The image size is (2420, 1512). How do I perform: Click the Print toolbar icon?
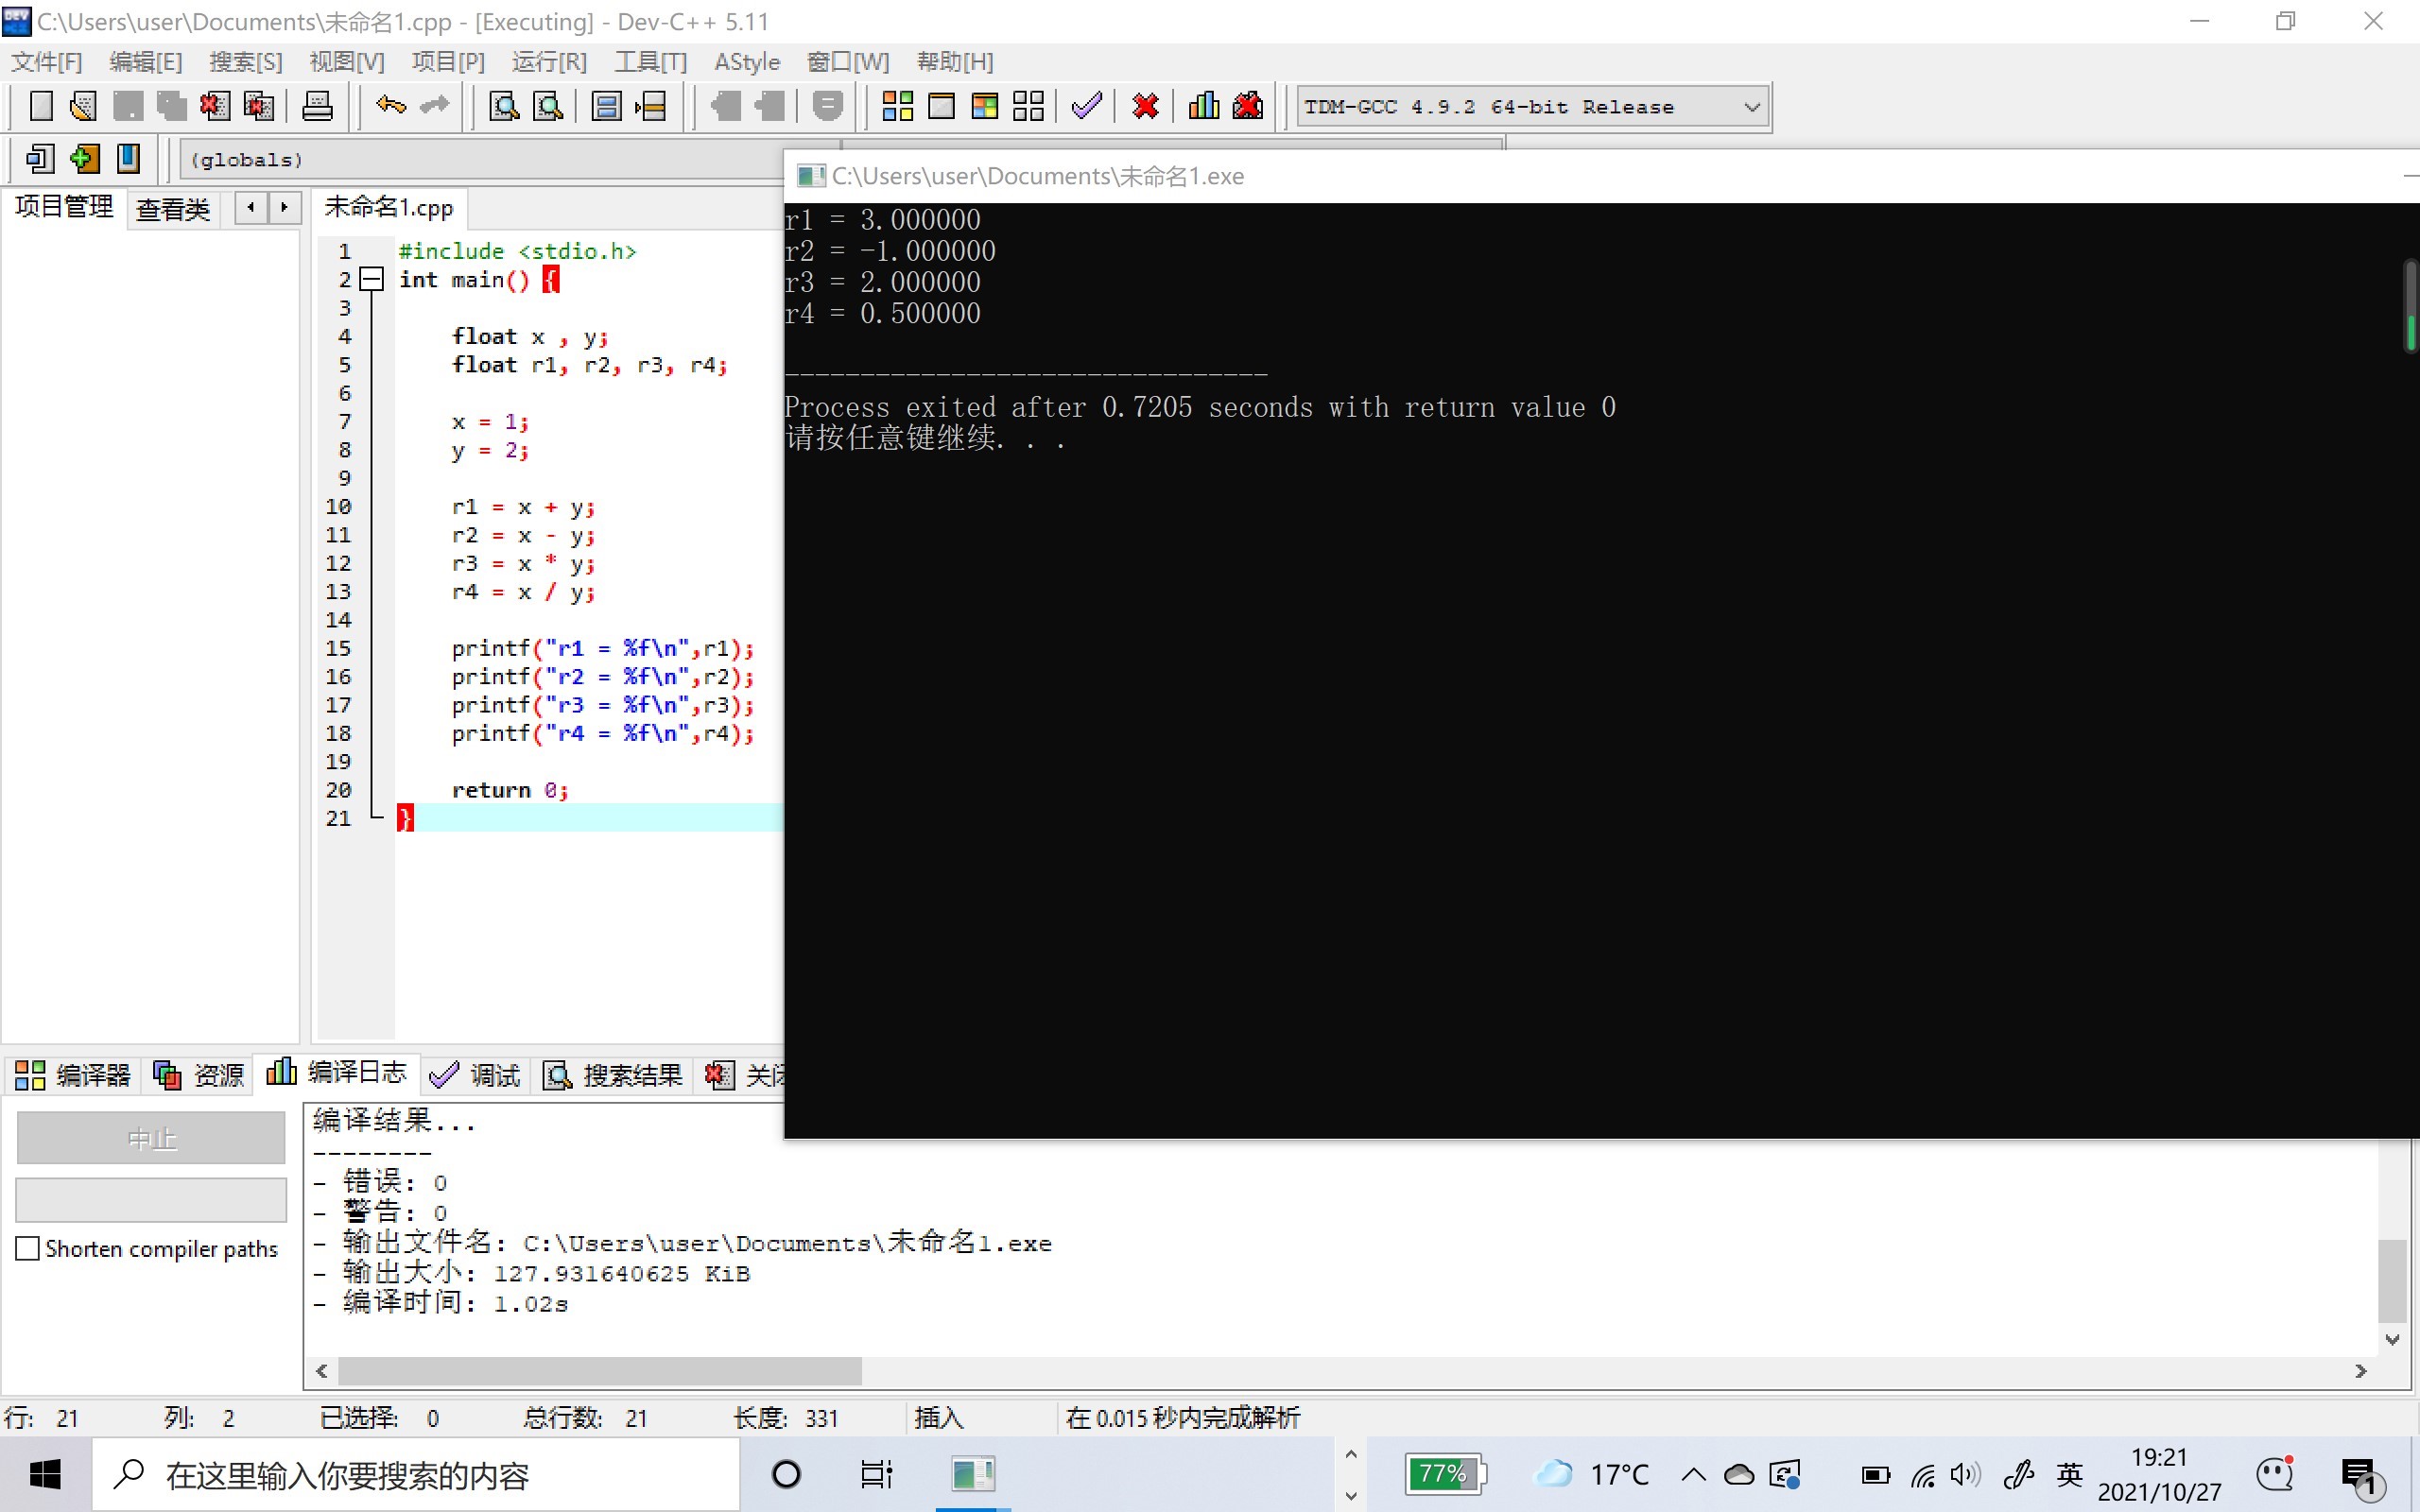click(317, 106)
